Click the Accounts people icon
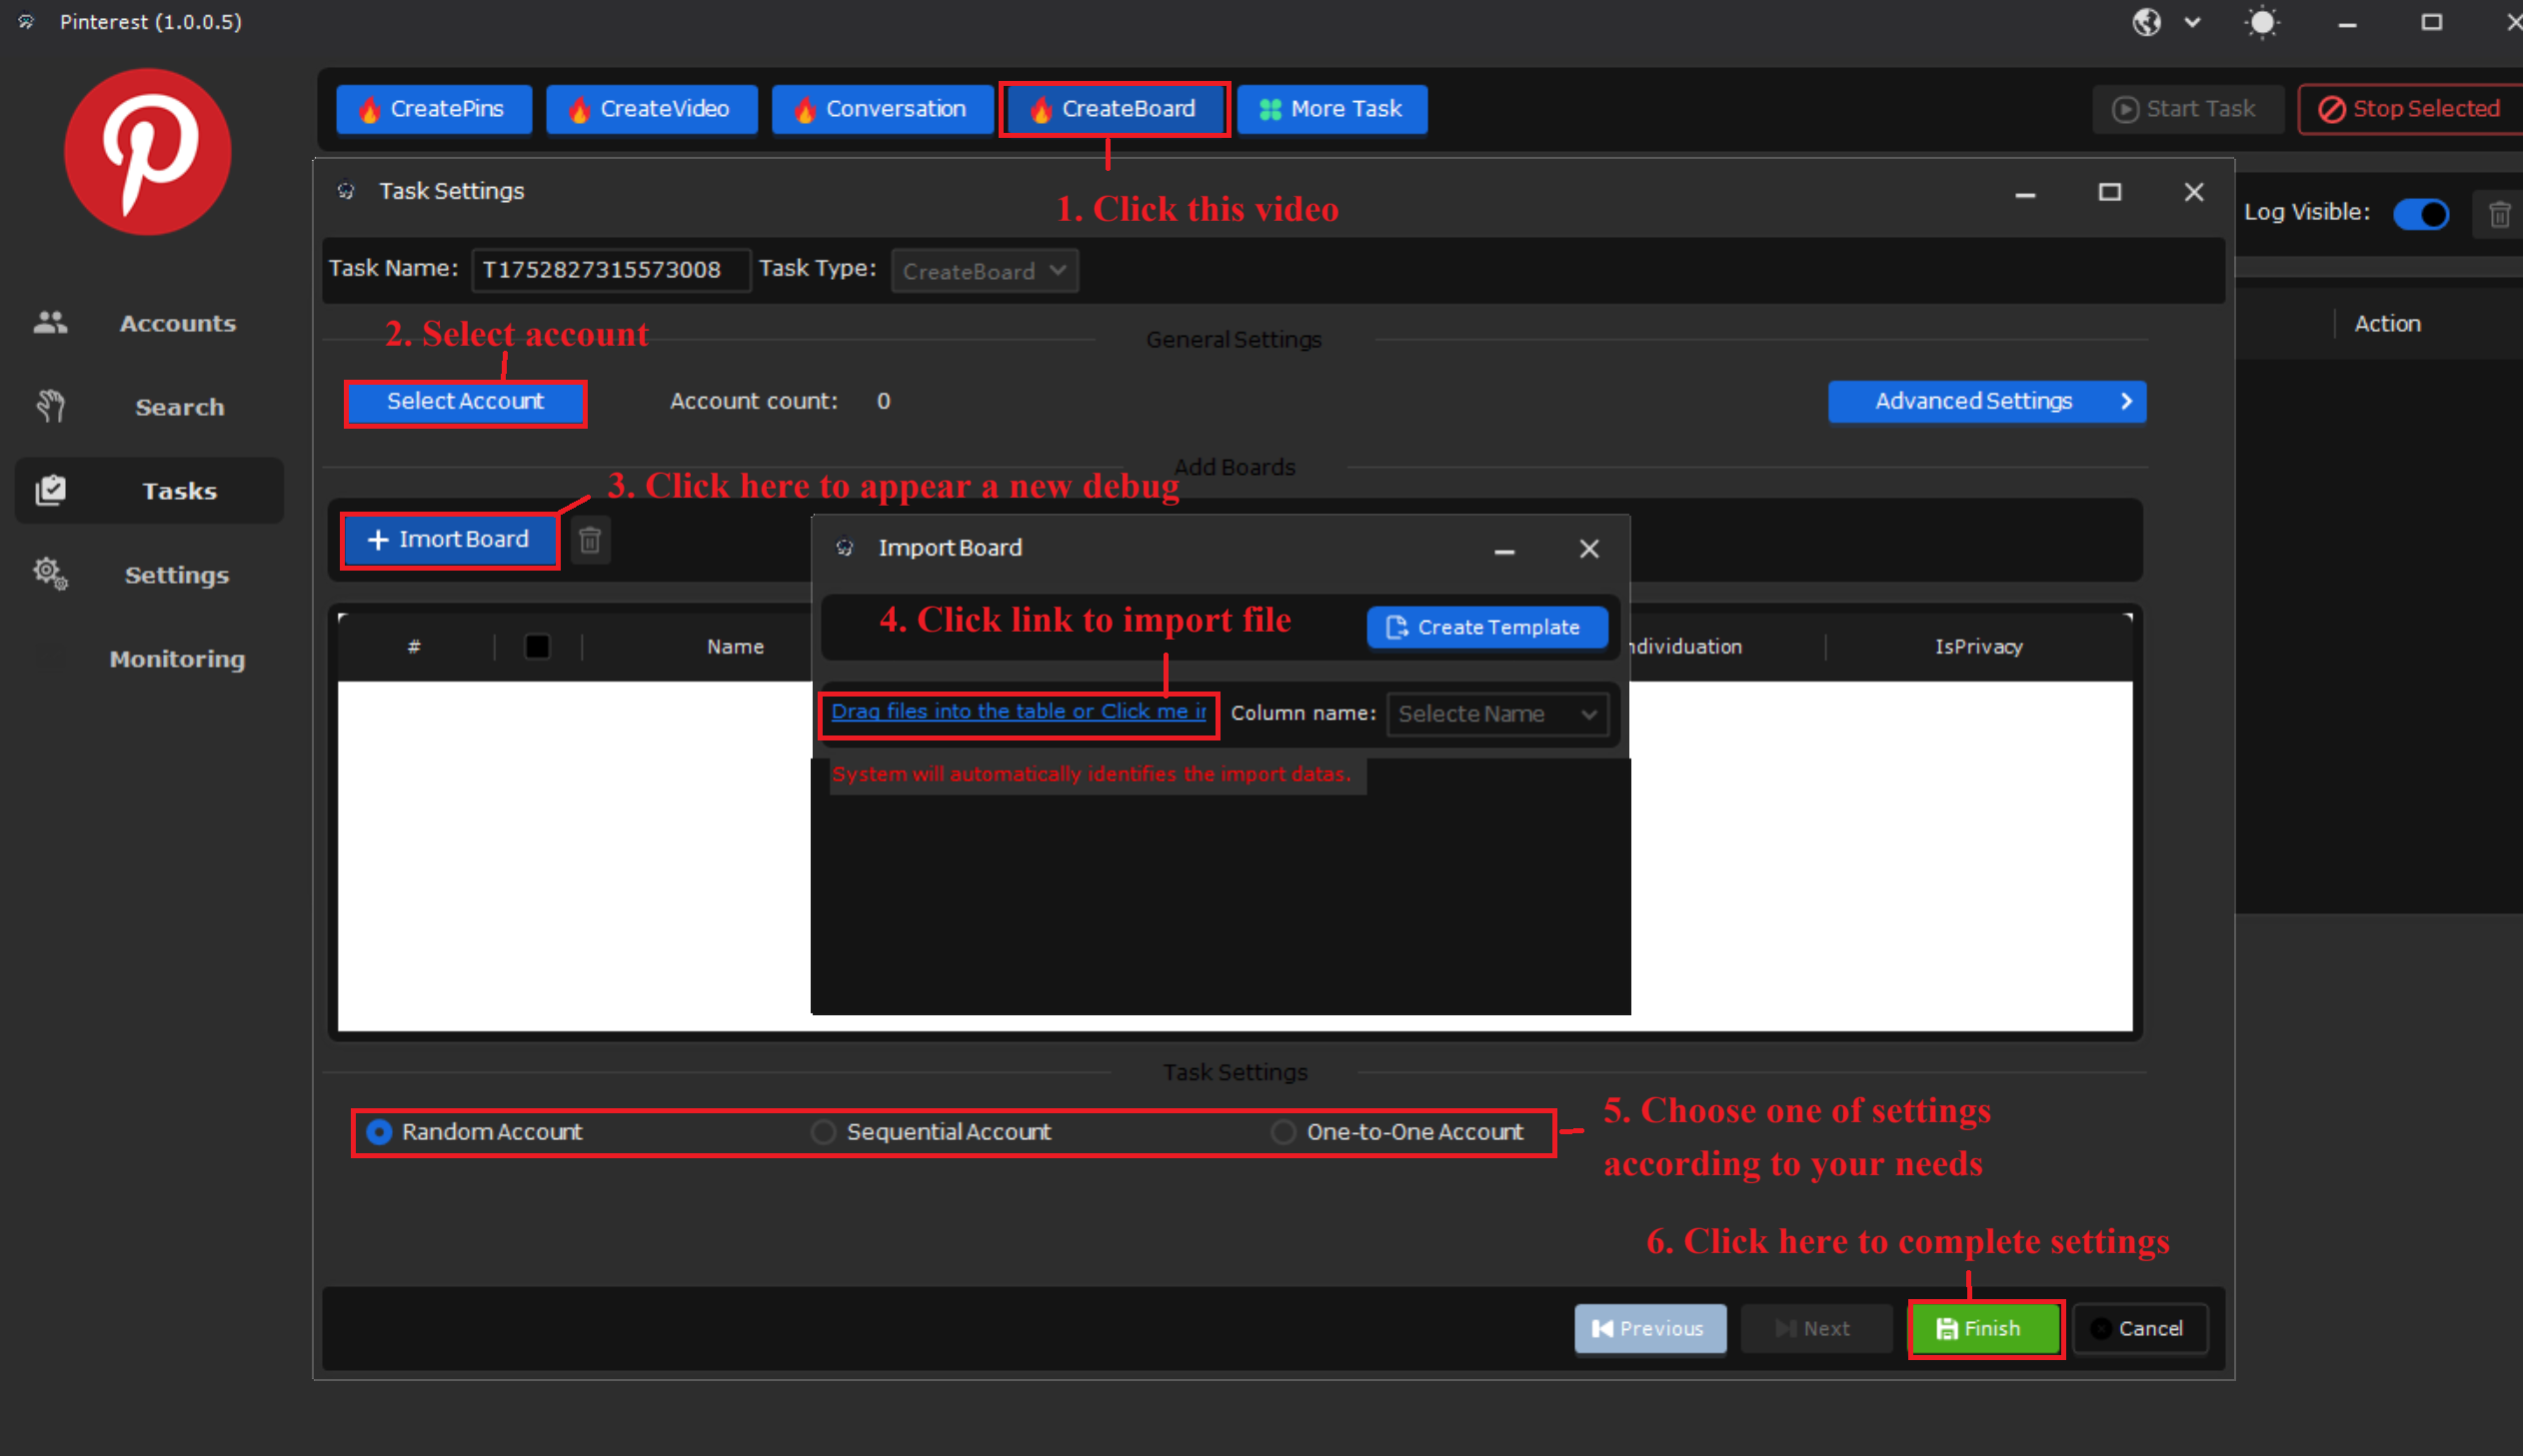The height and width of the screenshot is (1456, 2523). point(50,322)
